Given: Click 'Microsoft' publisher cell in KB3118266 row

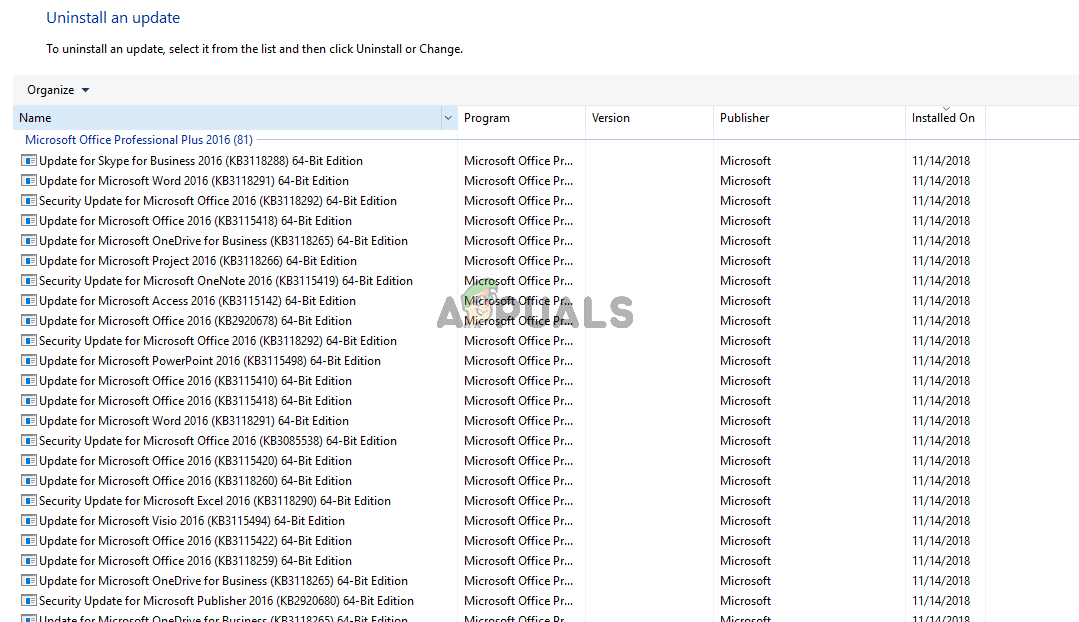Looking at the screenshot, I should click(745, 261).
